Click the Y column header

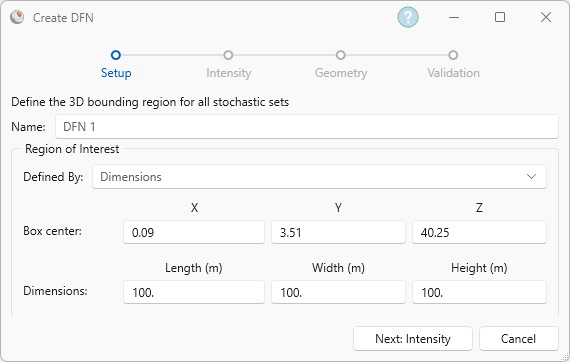[x=338, y=208]
